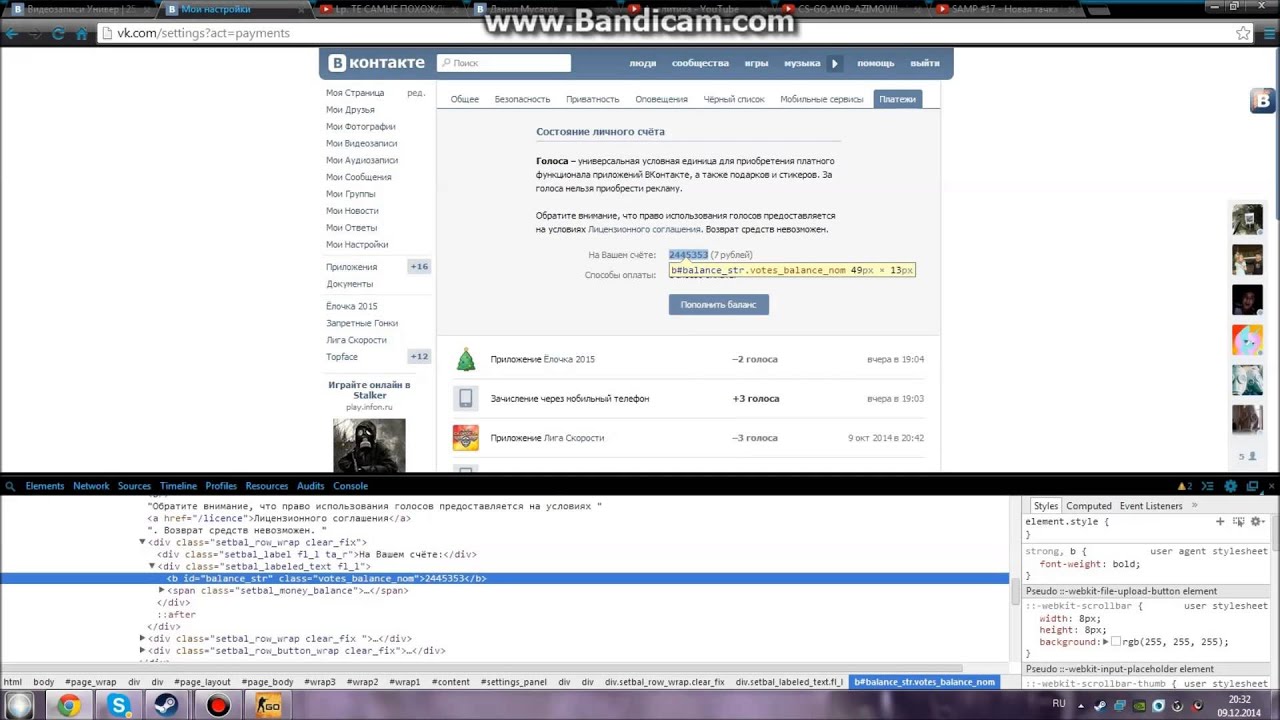Image resolution: width=1280 pixels, height=720 pixels.
Task: Collapse the setbal_row_wrap clear_fix div node
Action: click(142, 542)
